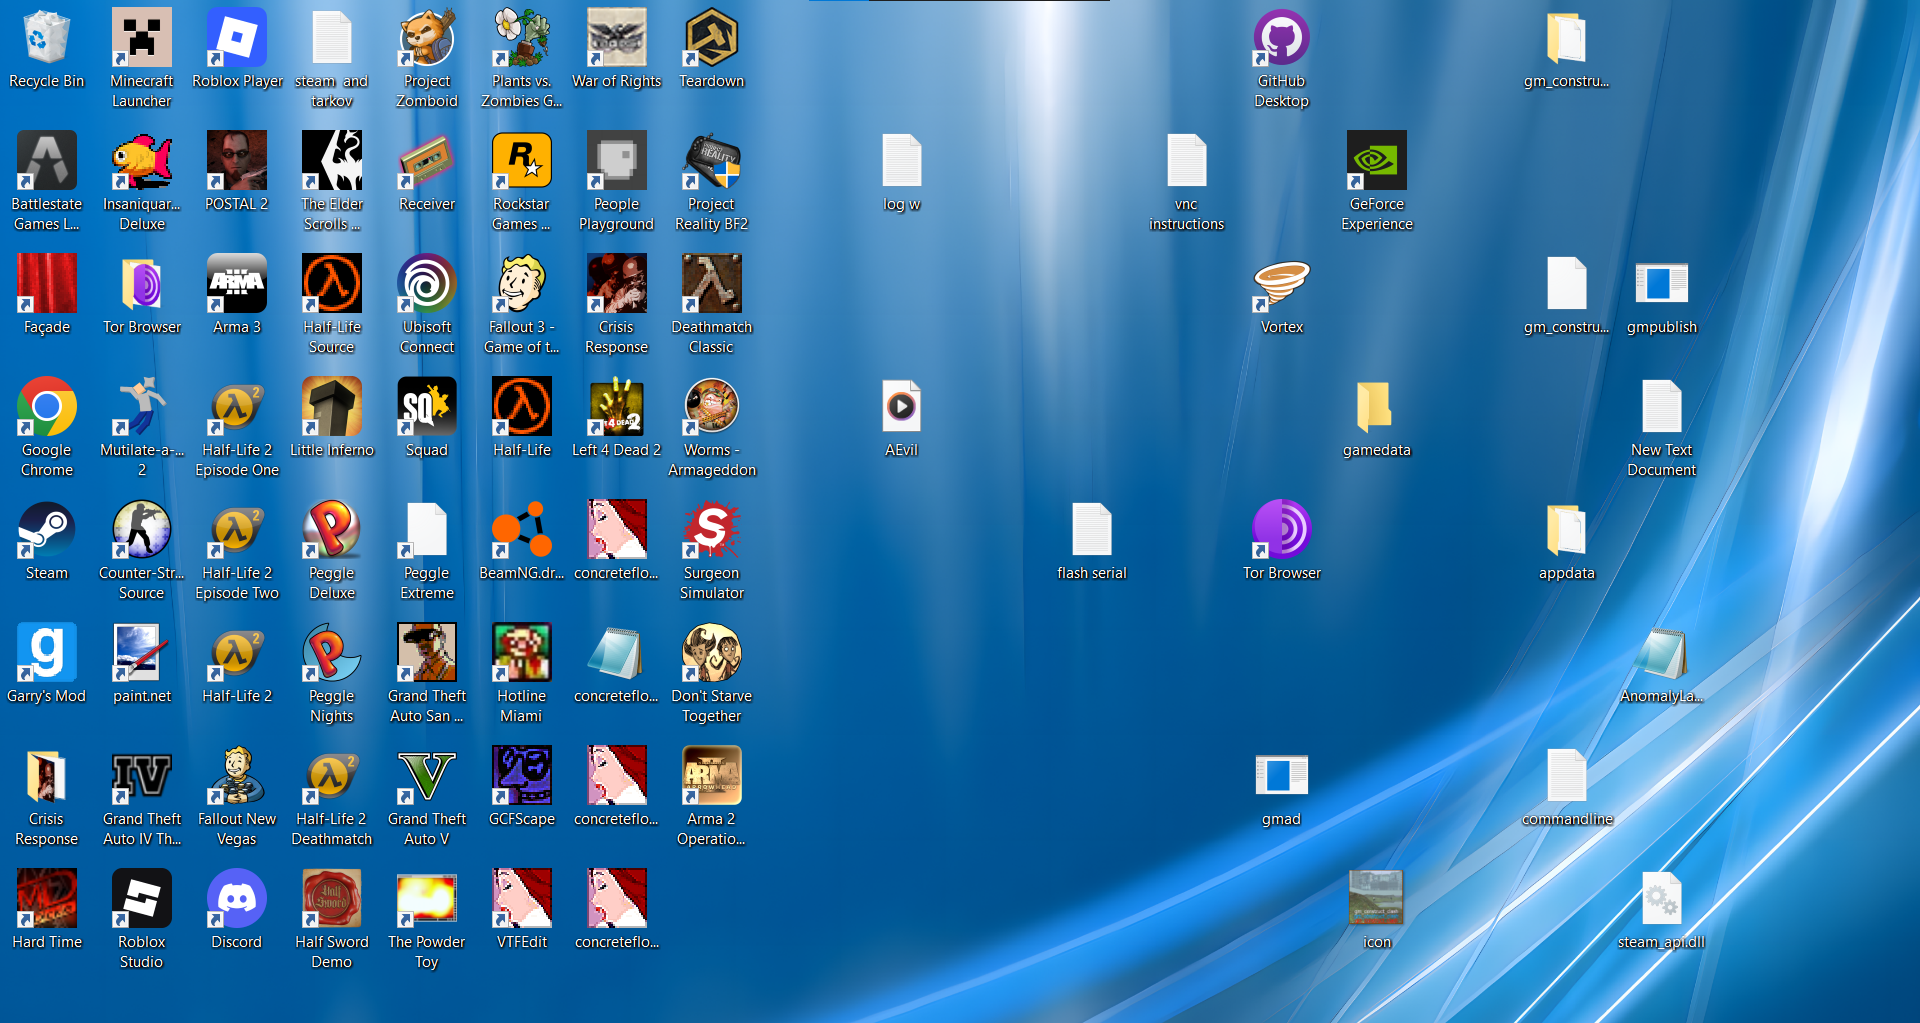This screenshot has width=1920, height=1023.
Task: Click the Squad game icon
Action: tap(427, 406)
